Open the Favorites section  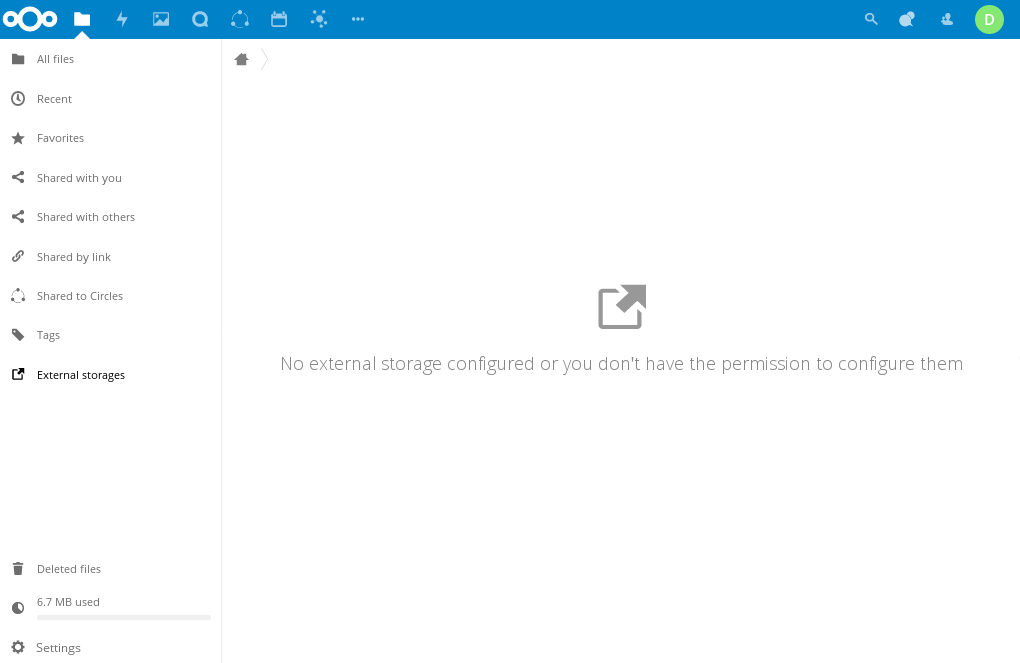pos(60,138)
